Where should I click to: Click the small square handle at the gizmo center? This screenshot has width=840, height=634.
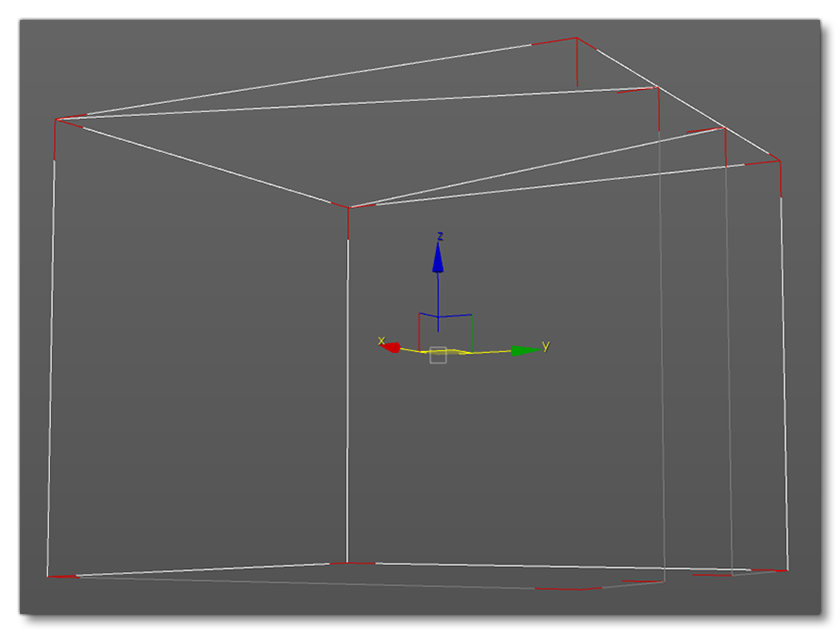click(x=438, y=352)
